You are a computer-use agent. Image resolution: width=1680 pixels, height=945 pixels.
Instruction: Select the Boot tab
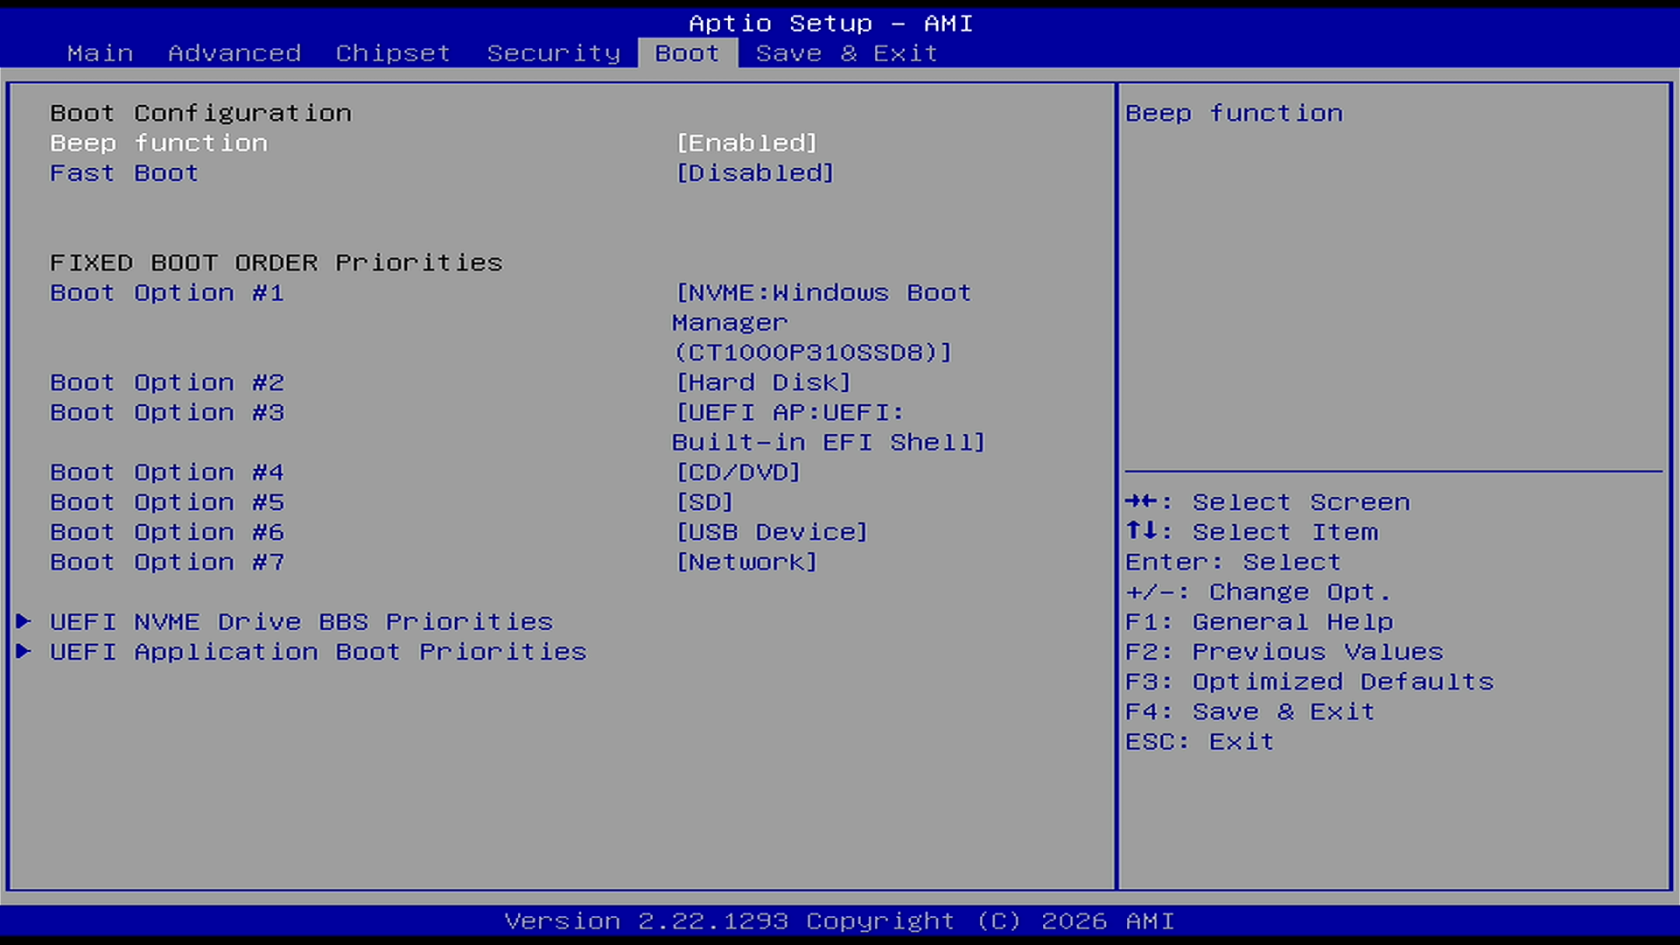(x=687, y=53)
